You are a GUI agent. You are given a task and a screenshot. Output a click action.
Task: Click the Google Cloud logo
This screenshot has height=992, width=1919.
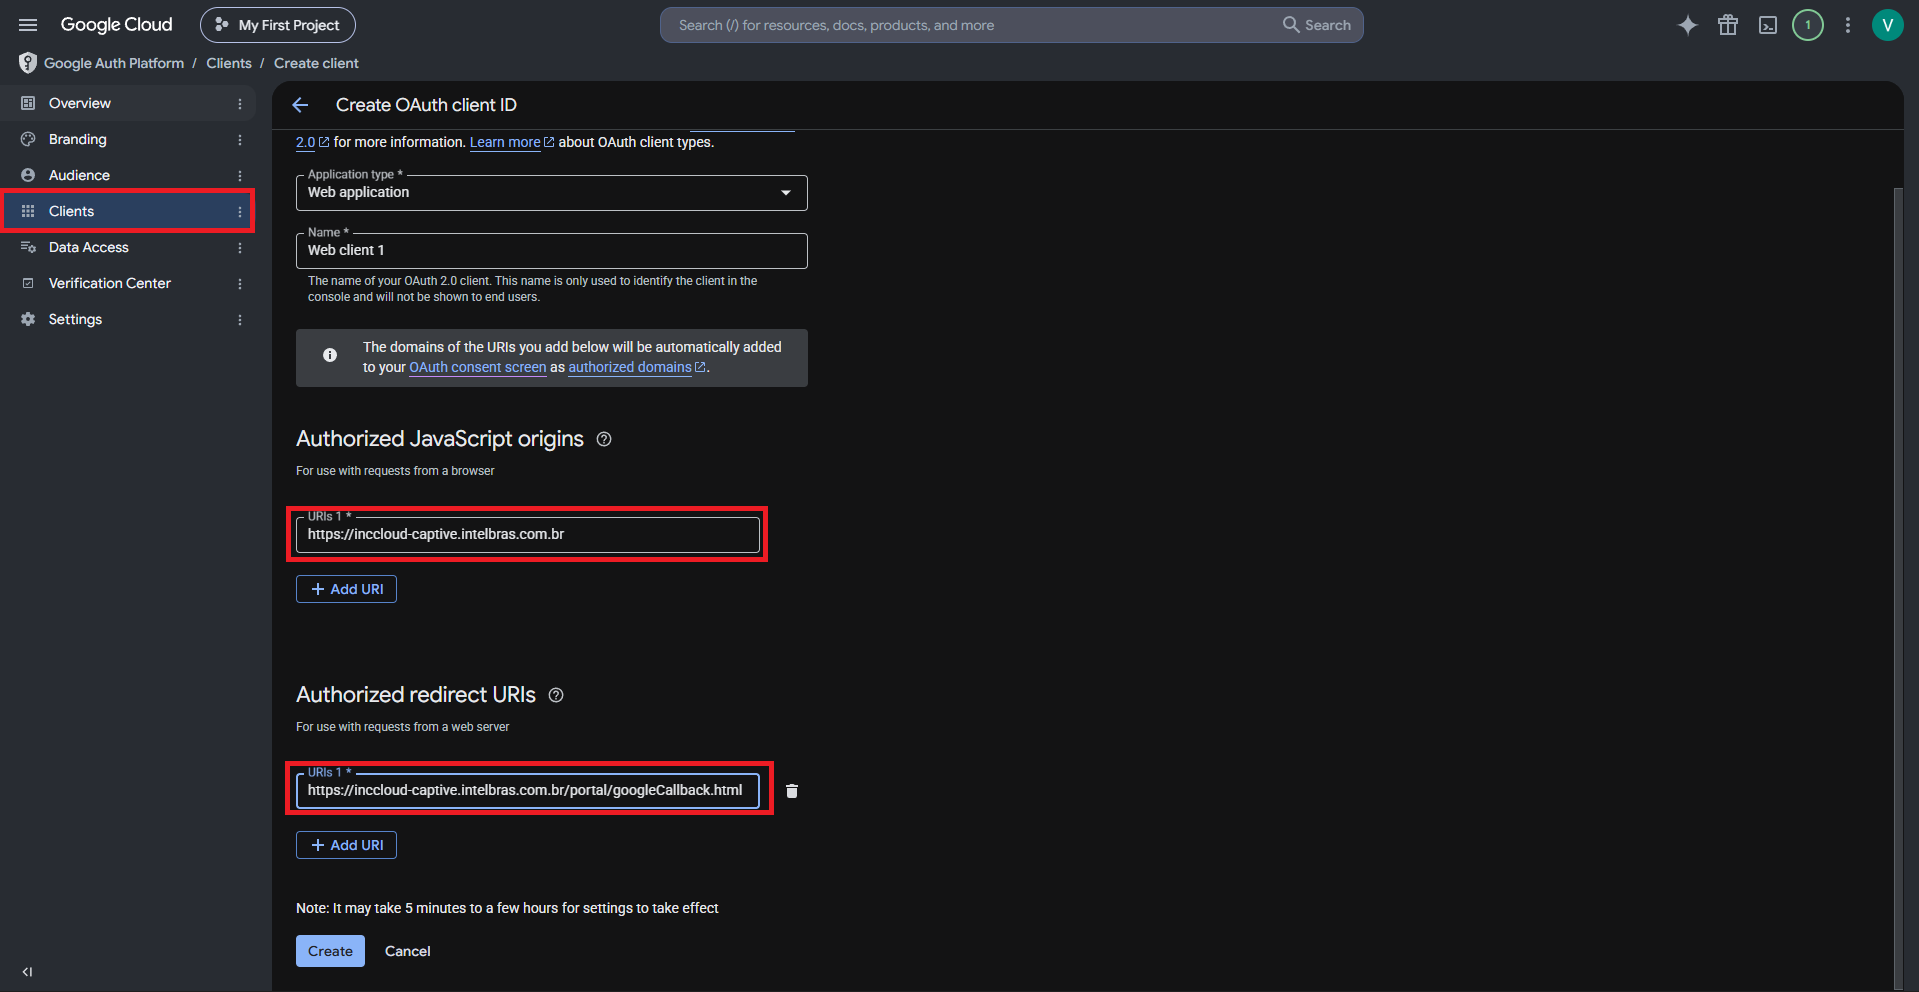(116, 25)
